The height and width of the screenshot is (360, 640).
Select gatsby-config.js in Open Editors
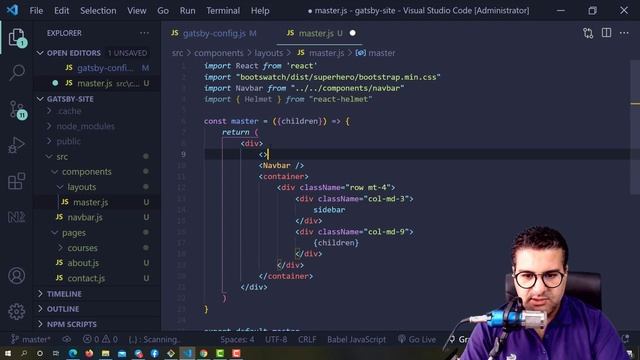[x=104, y=68]
